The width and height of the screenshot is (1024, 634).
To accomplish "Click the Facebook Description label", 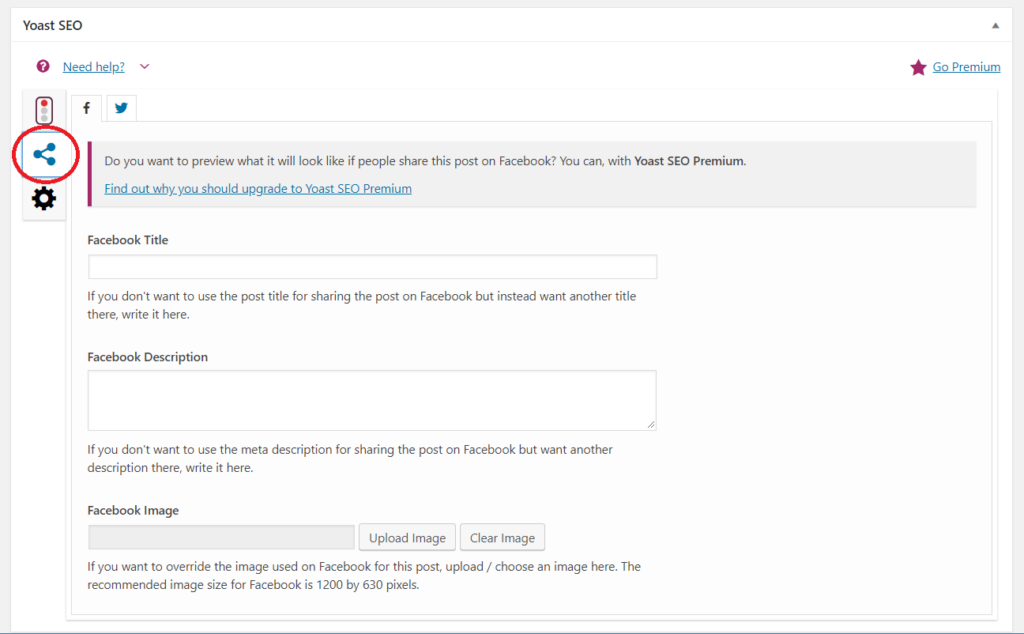I will pyautogui.click(x=148, y=357).
